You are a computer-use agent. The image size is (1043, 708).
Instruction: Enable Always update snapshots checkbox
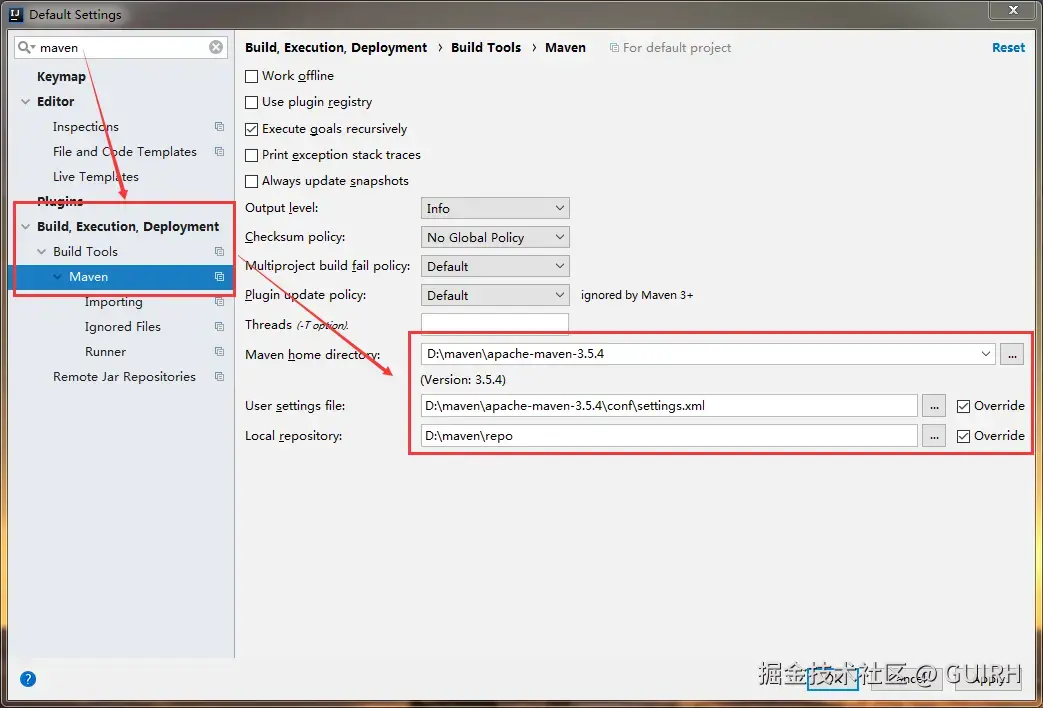pyautogui.click(x=251, y=182)
